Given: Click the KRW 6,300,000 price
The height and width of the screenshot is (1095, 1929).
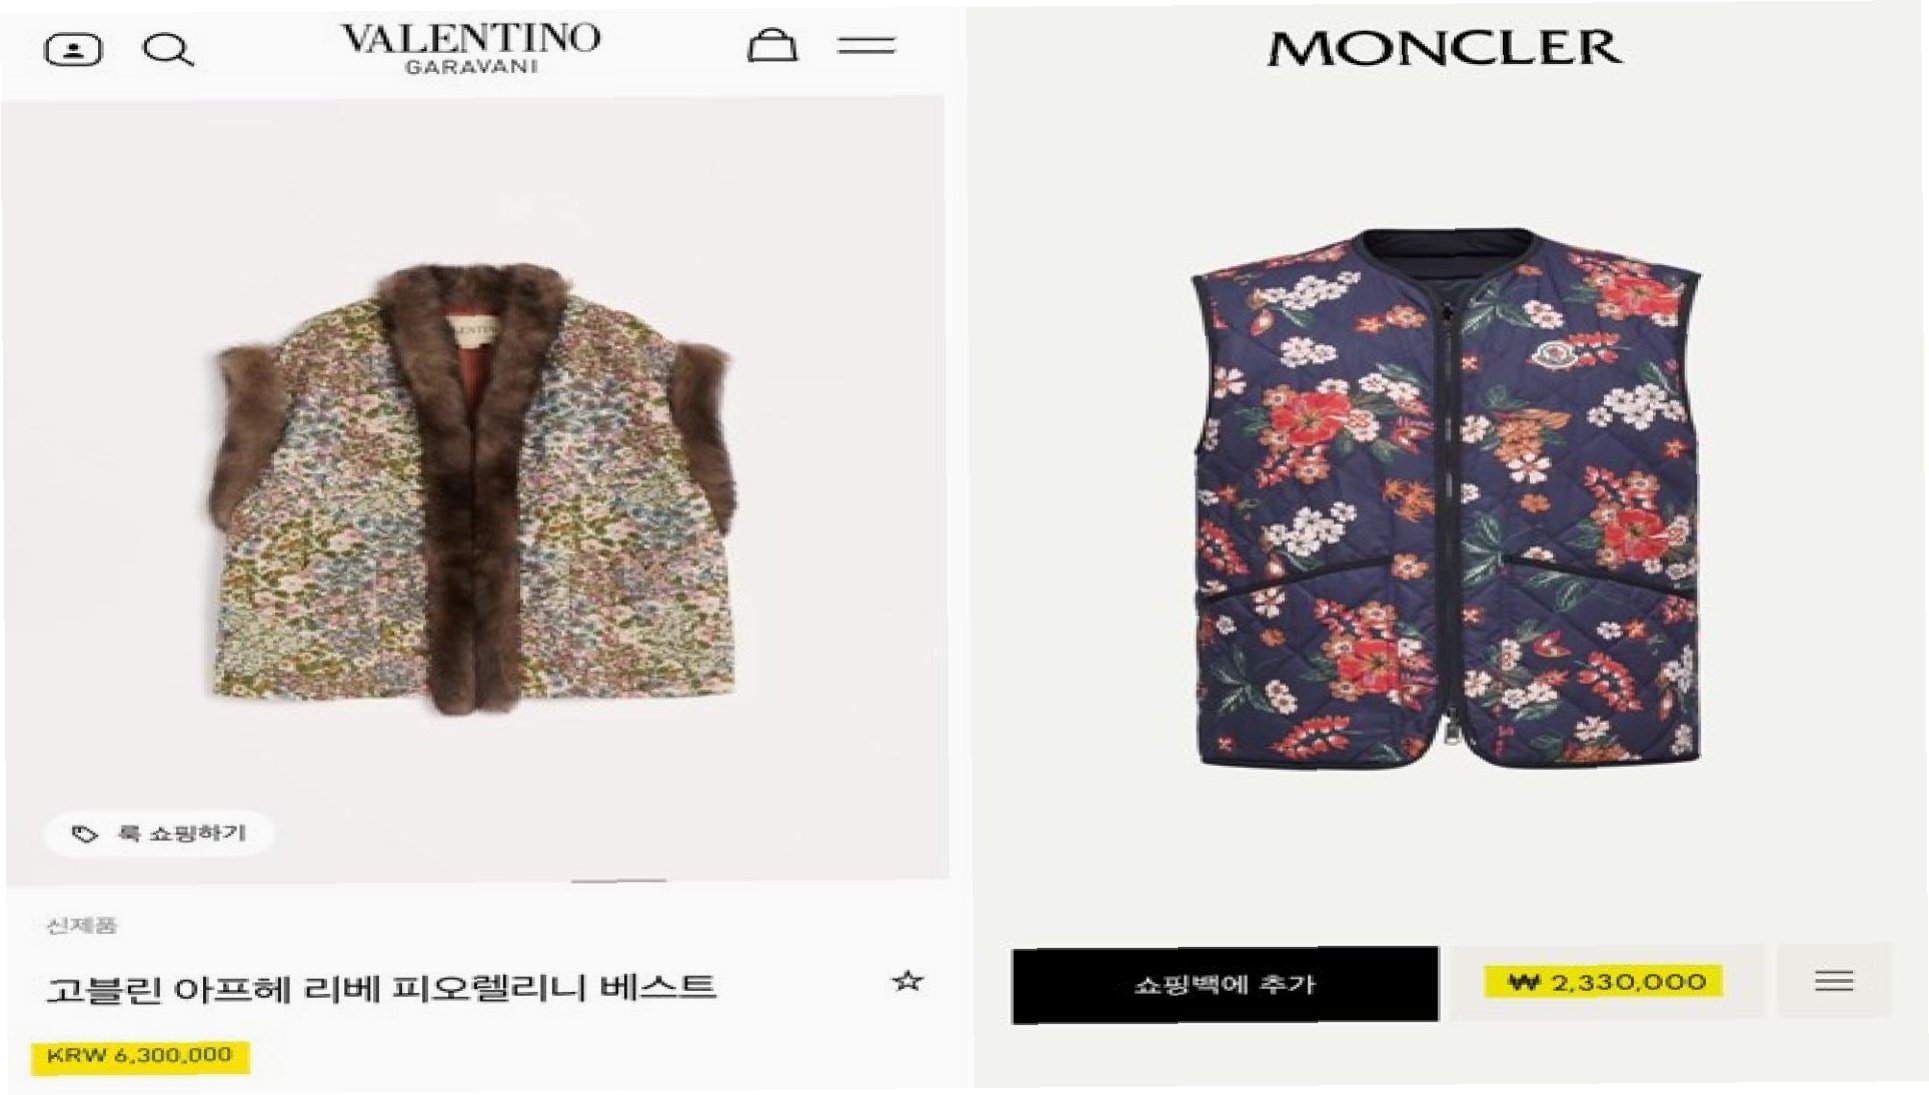Looking at the screenshot, I should tap(140, 1056).
